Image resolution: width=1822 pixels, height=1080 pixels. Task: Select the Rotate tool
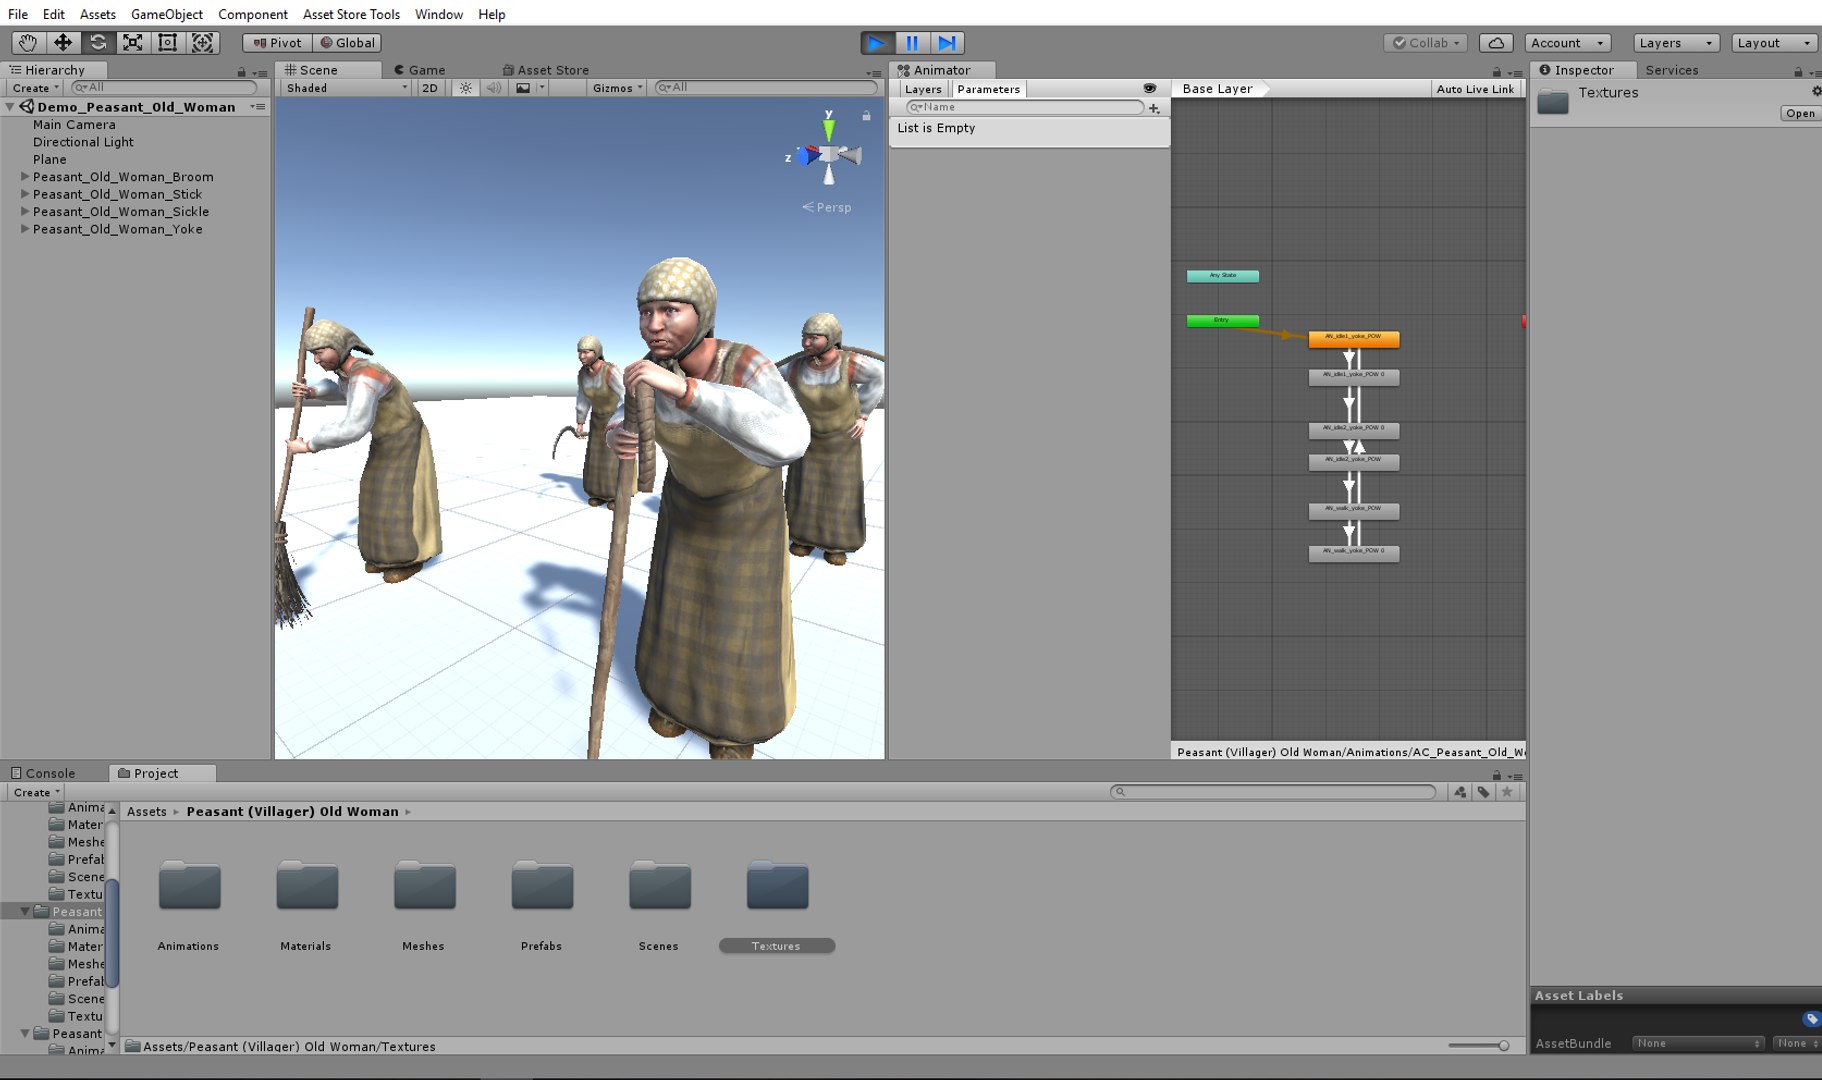[97, 43]
